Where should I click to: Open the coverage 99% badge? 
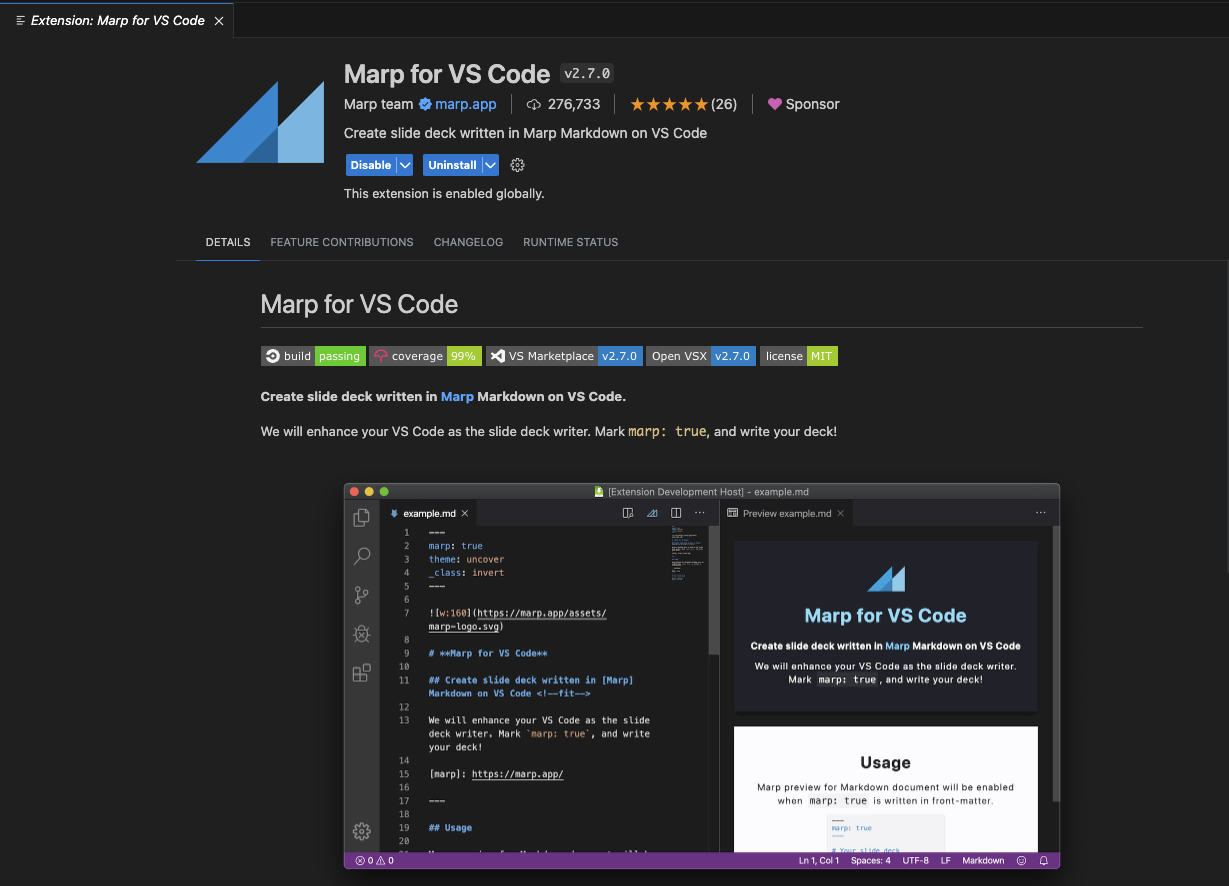point(426,356)
